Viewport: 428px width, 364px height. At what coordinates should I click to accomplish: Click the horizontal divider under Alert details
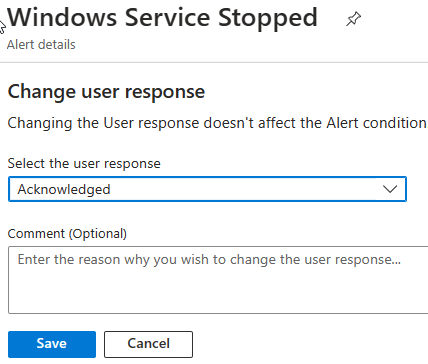pos(214,62)
